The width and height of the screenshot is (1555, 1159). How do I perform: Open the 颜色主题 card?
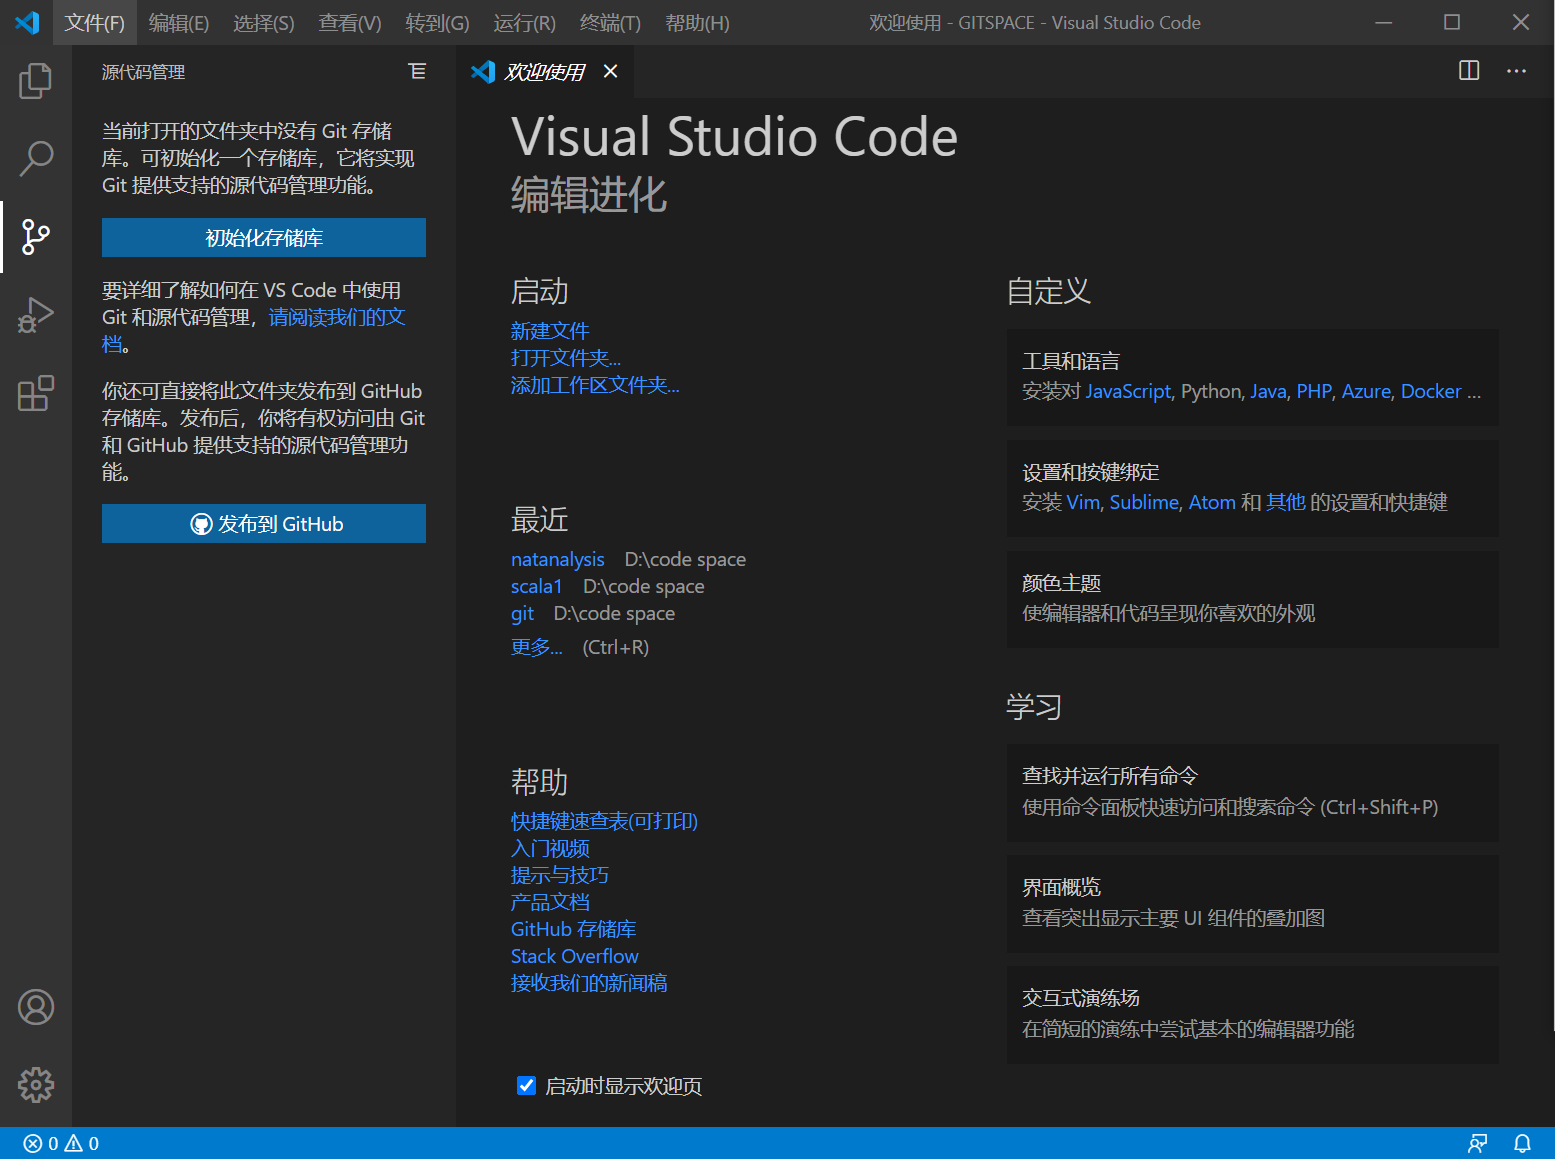click(1252, 599)
